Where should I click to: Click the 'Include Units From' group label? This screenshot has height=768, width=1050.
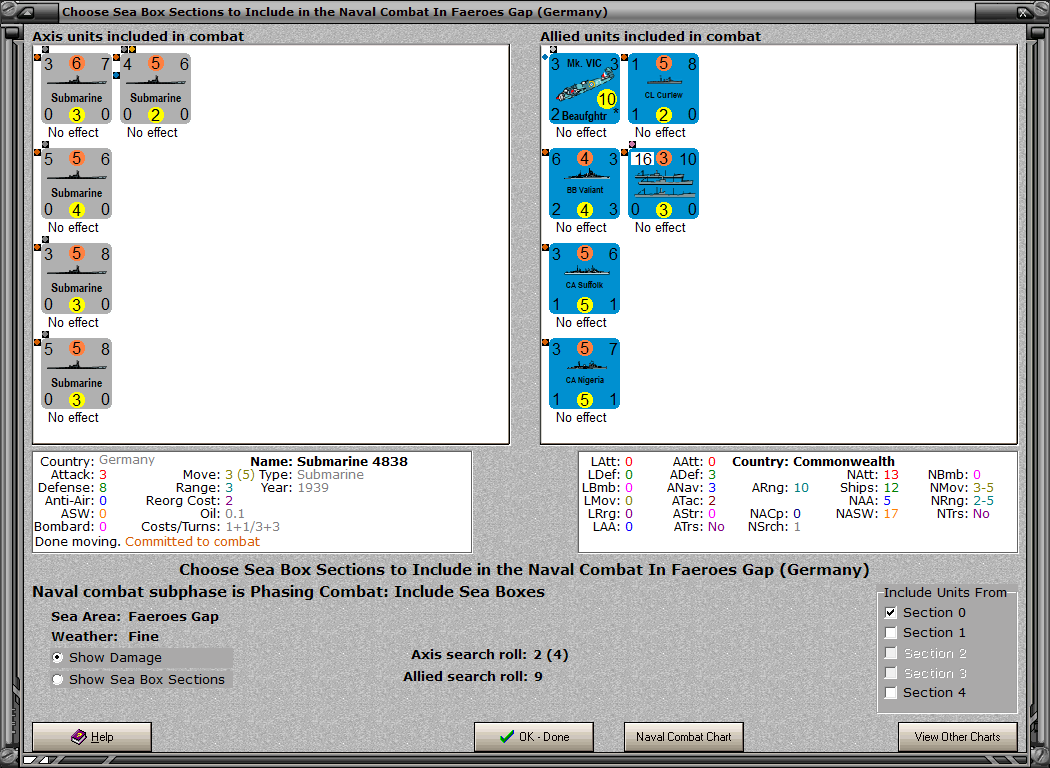(945, 593)
